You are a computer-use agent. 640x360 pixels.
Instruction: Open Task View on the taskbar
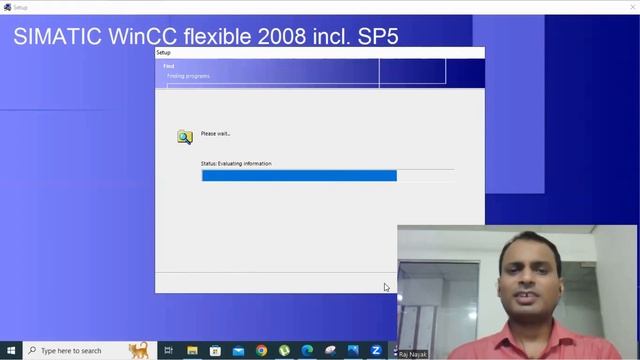(x=169, y=350)
